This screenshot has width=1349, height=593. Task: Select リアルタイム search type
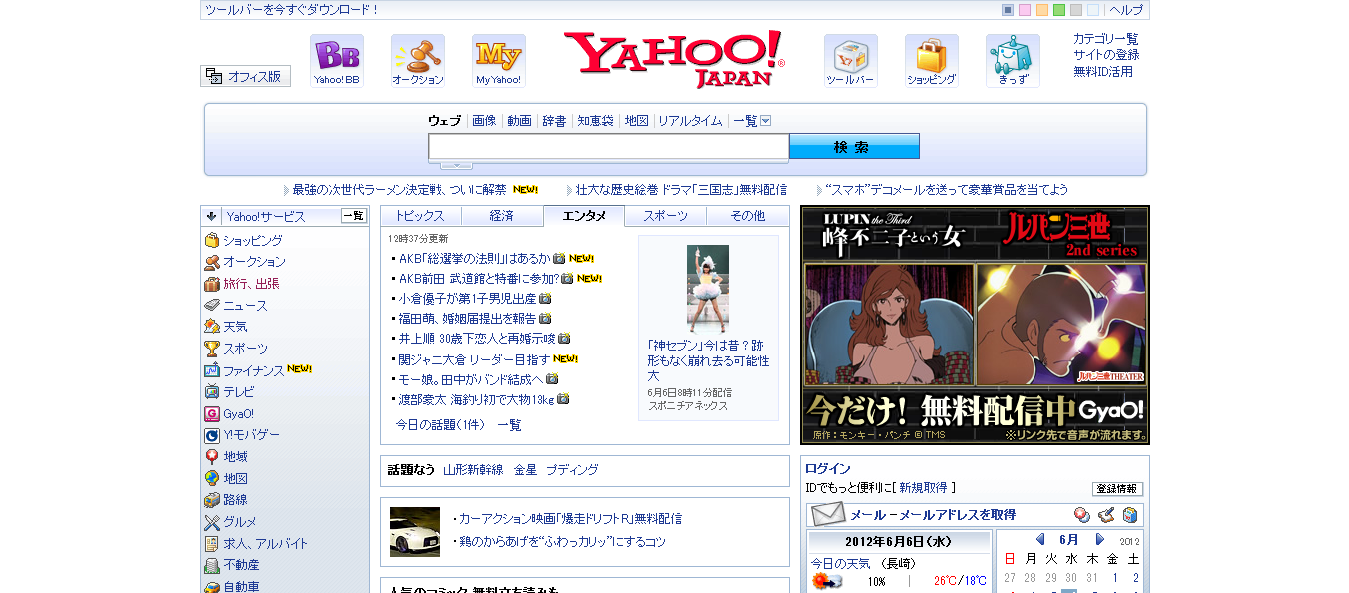[x=690, y=121]
